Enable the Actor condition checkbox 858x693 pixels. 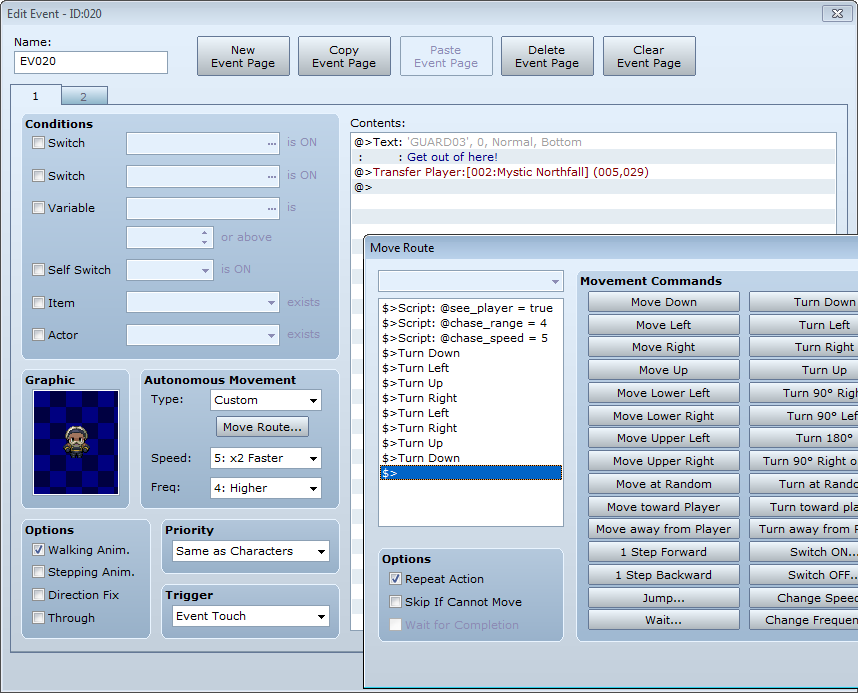tap(38, 335)
